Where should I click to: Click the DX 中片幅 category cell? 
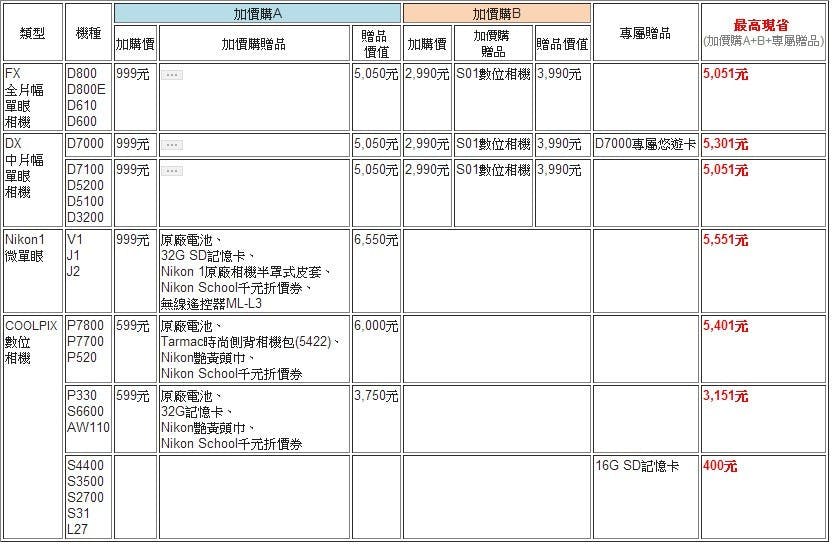click(x=33, y=180)
